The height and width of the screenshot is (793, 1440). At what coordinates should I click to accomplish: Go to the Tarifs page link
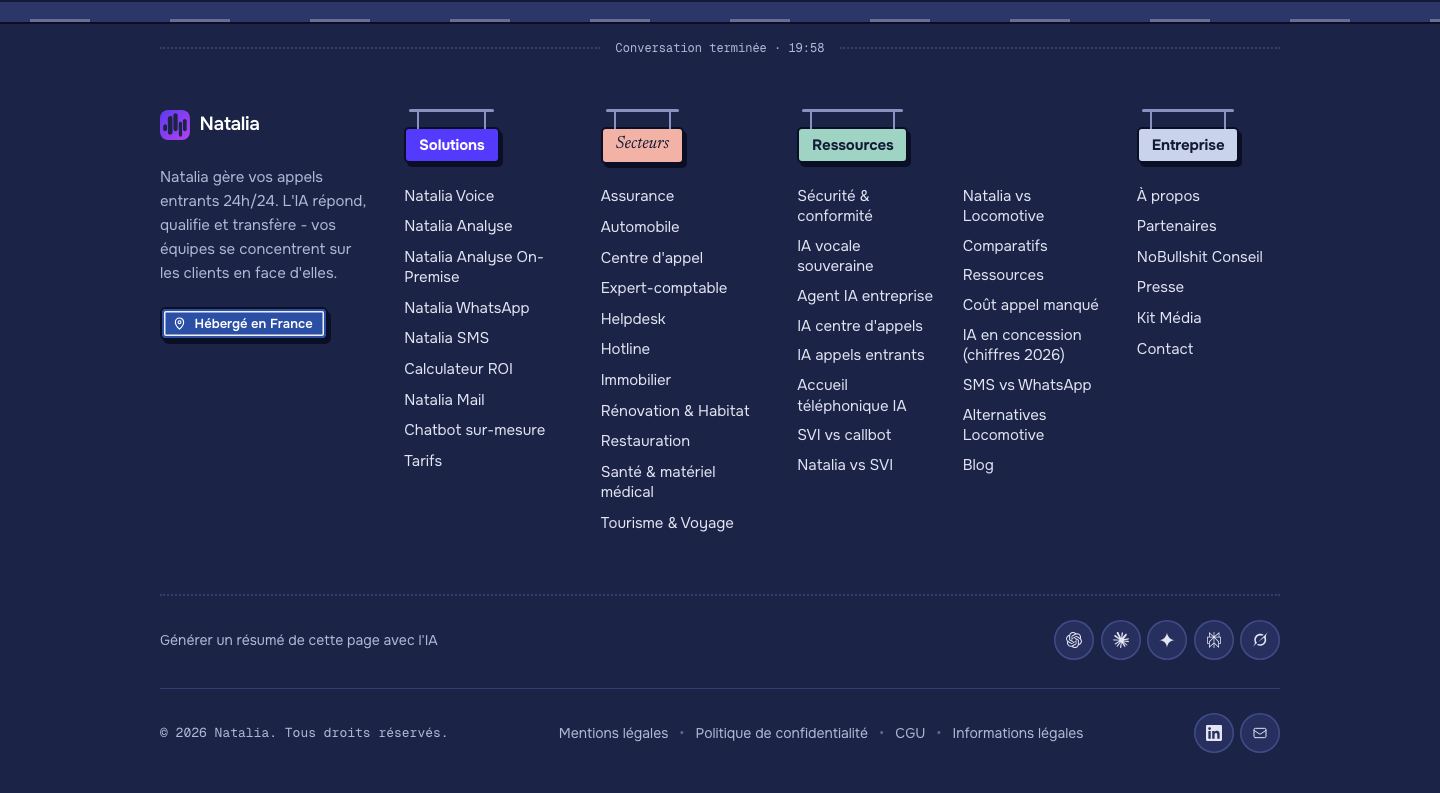423,461
